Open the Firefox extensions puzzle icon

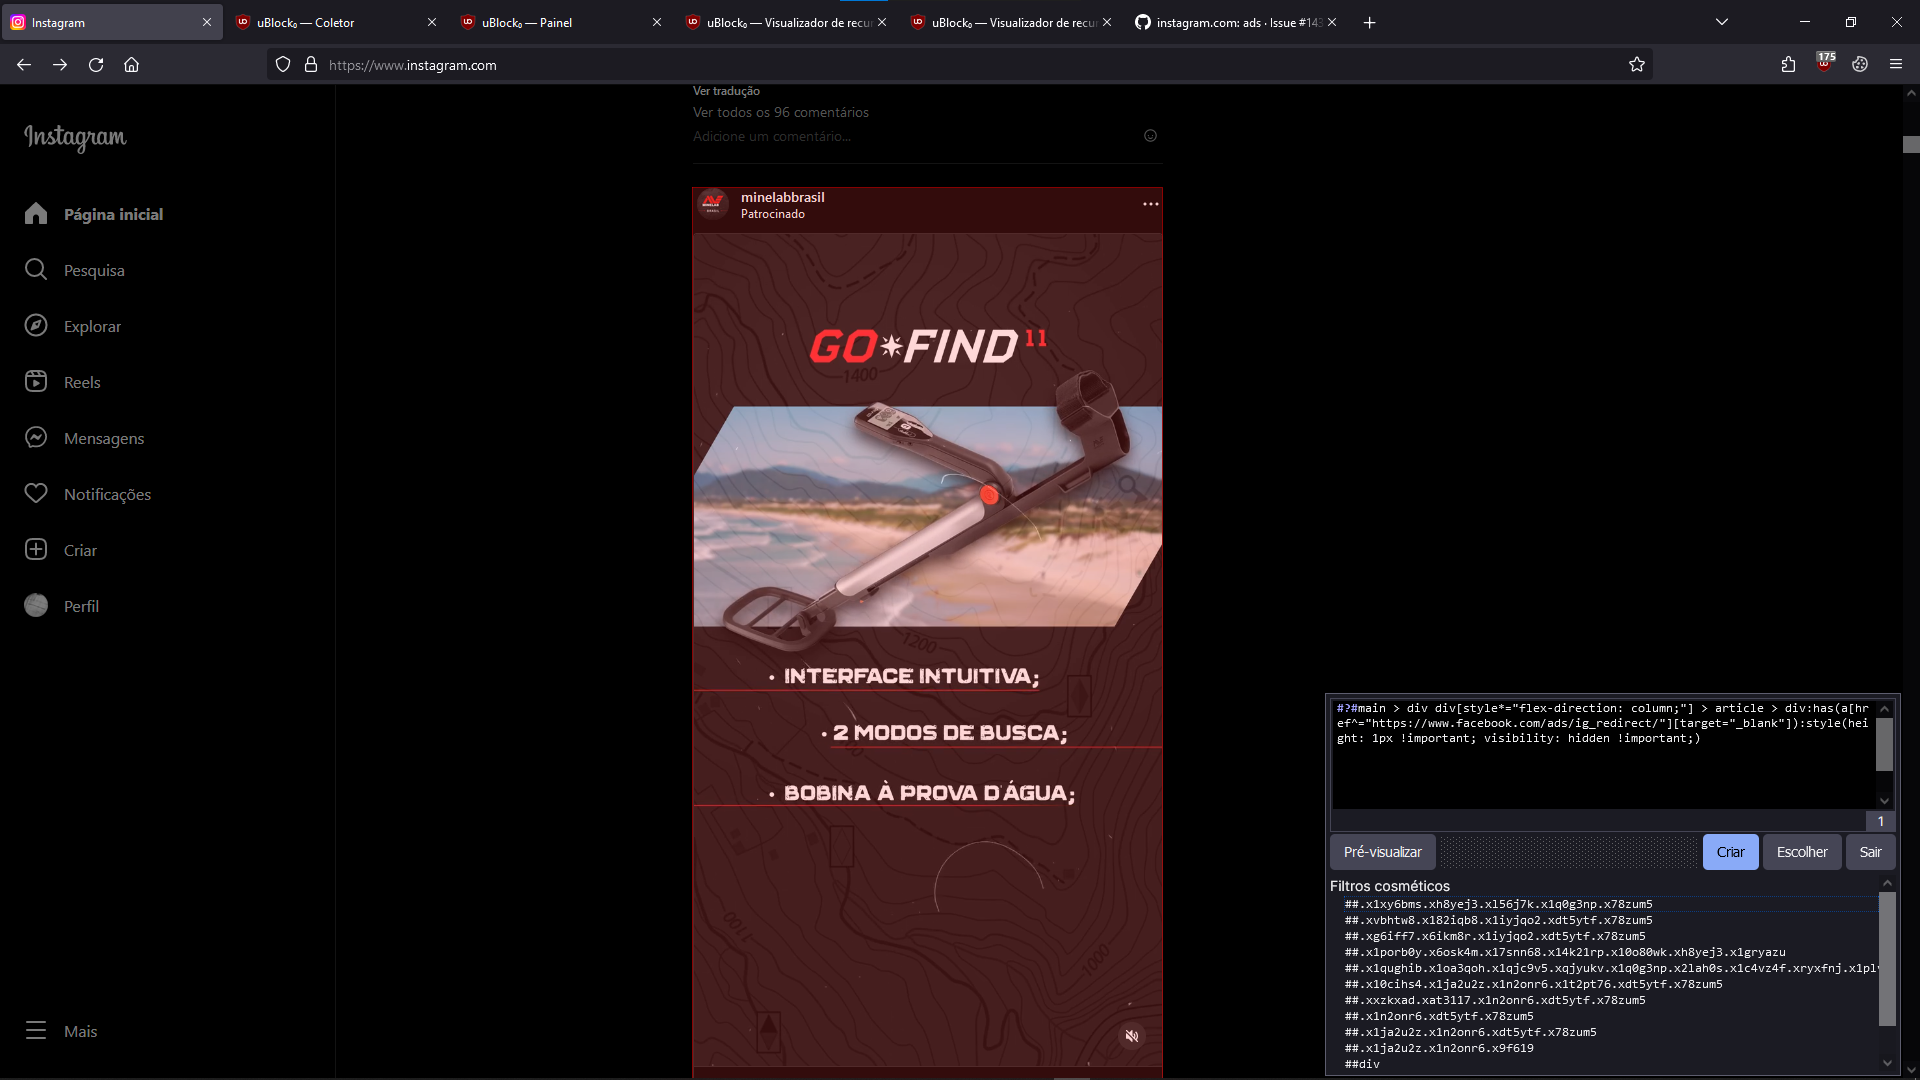(1789, 64)
